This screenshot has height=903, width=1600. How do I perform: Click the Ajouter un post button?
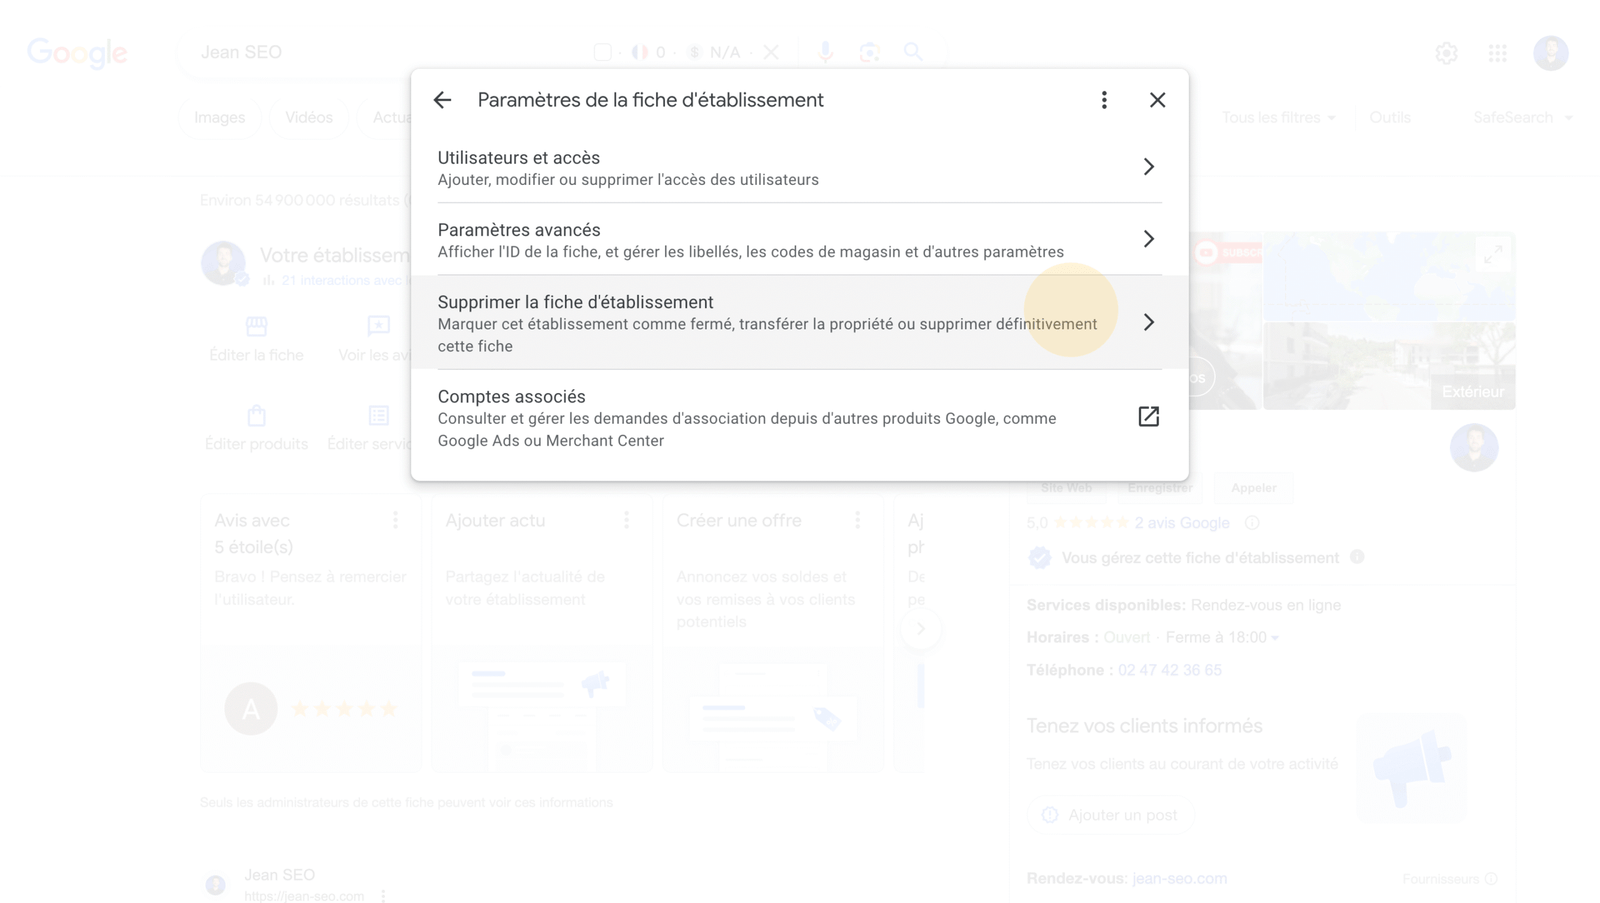[x=1110, y=815]
